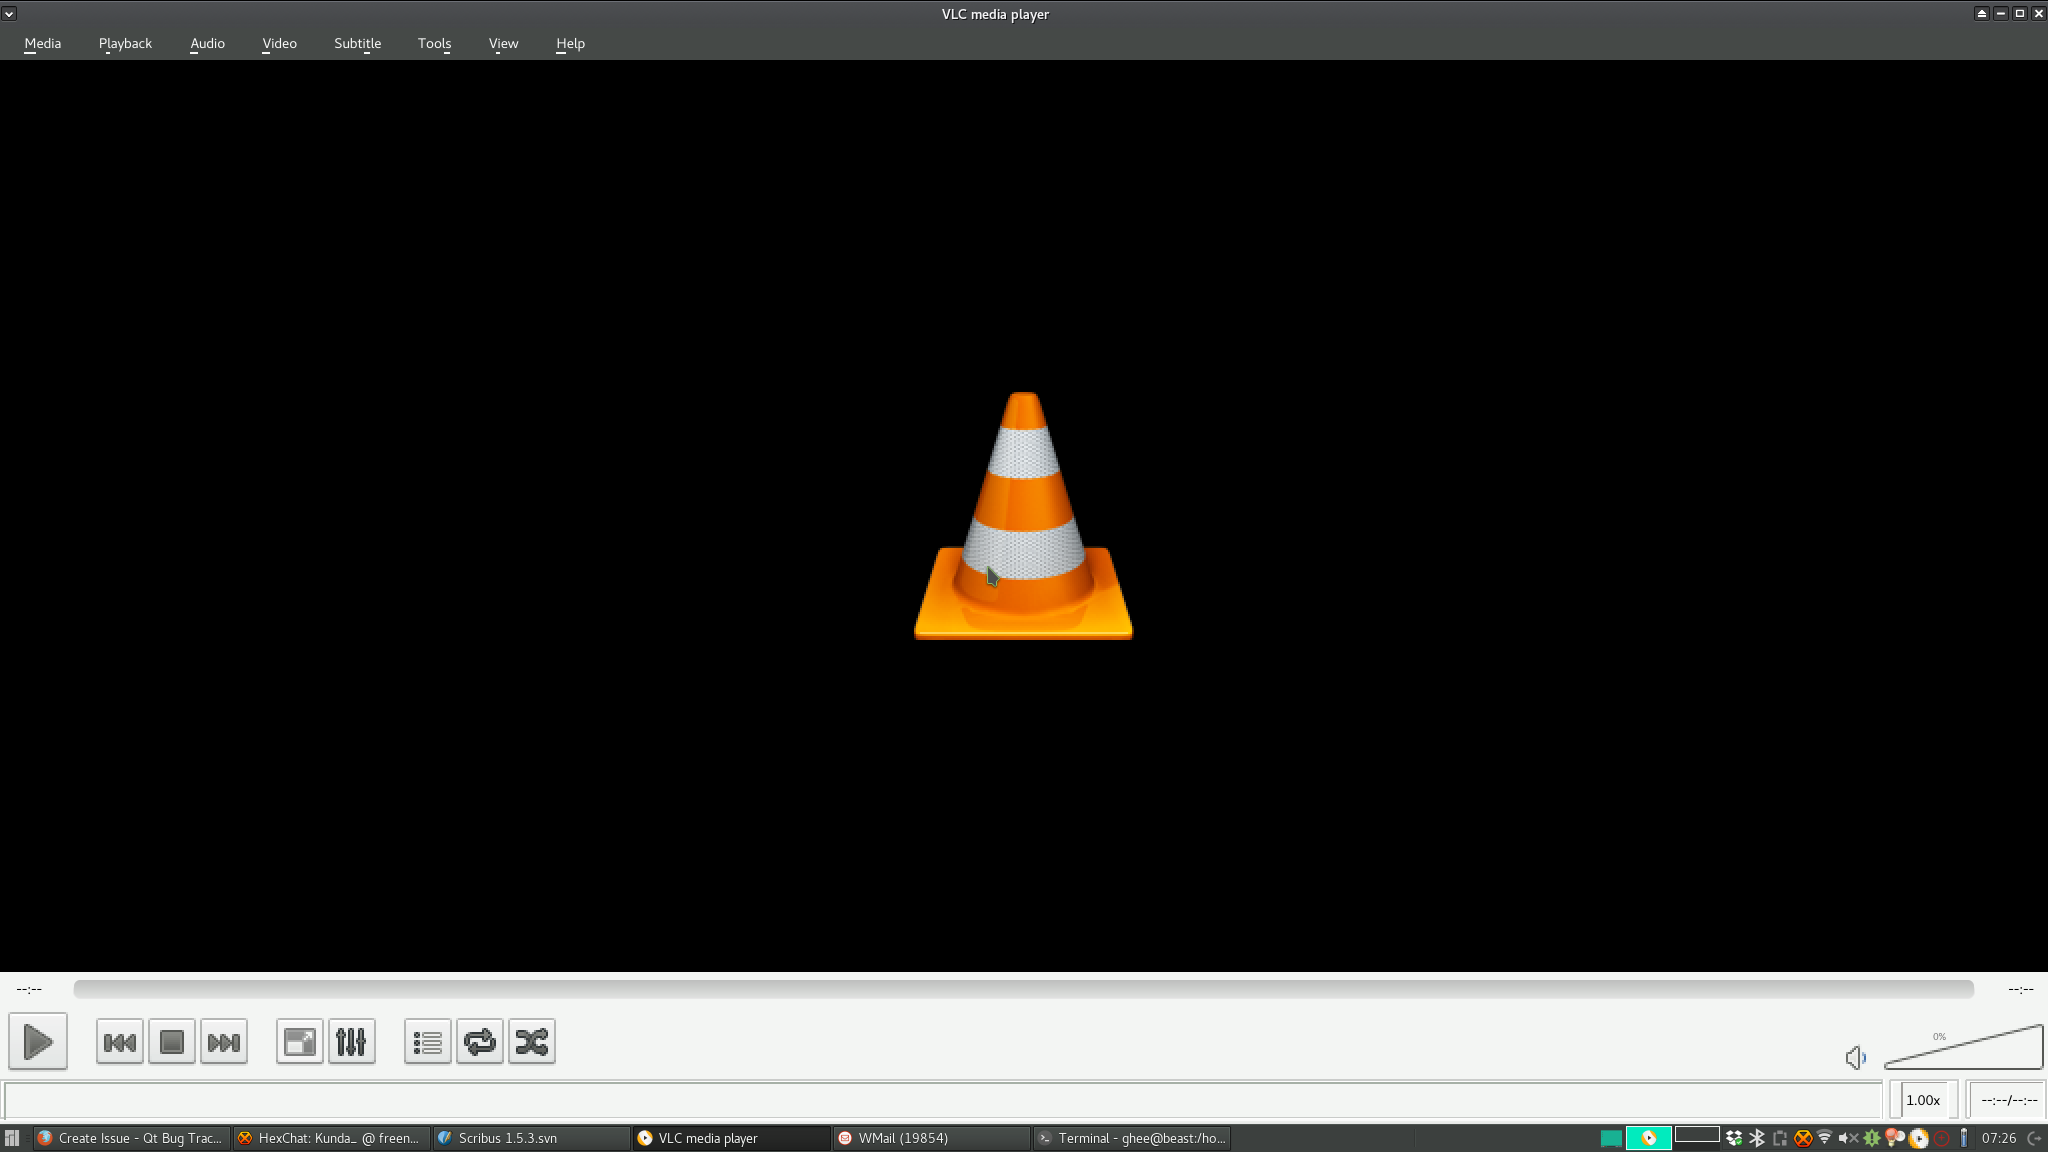Click battery indicator tray icon
Viewport: 2048px width, 1152px height.
click(1964, 1138)
